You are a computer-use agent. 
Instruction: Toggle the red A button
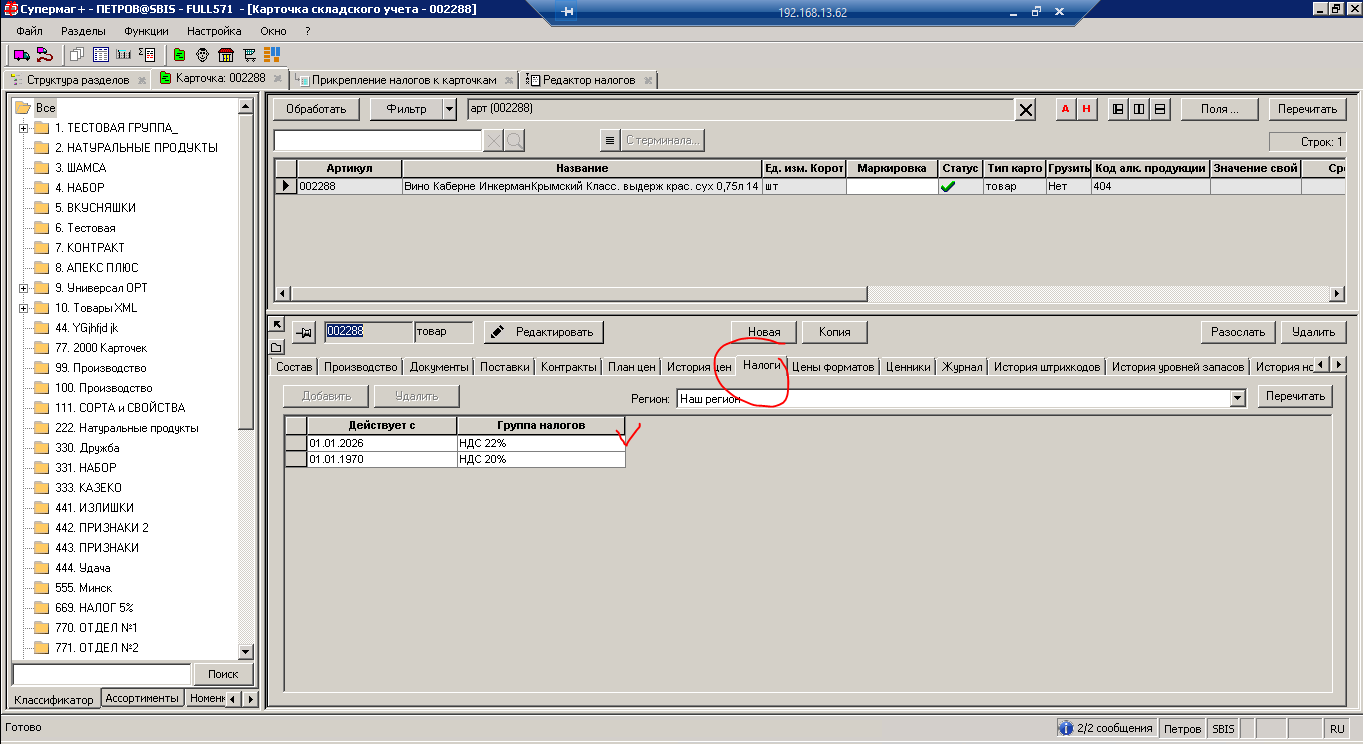pos(1065,109)
